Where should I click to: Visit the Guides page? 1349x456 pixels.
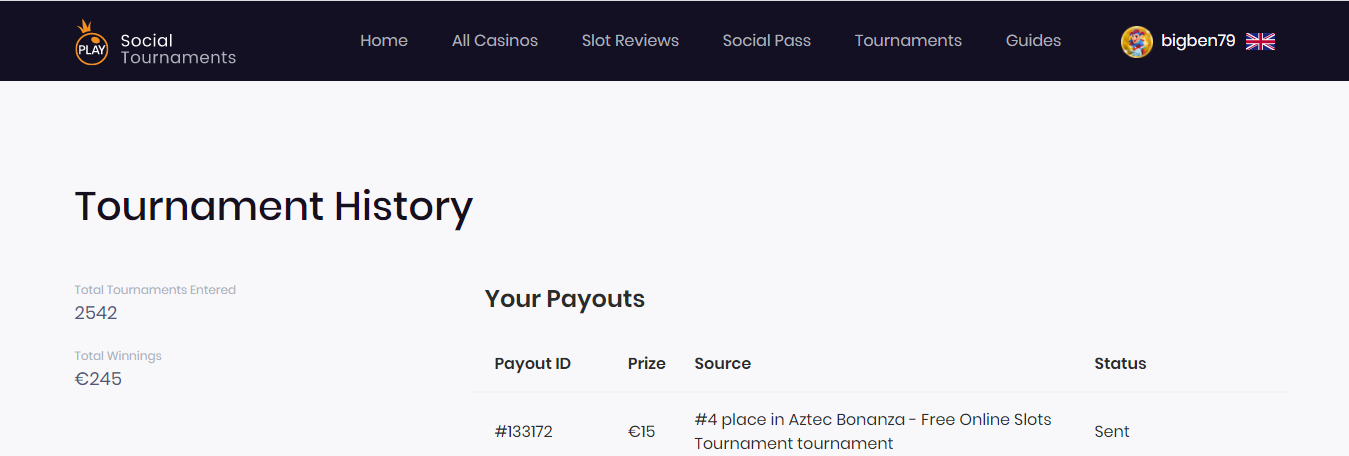pyautogui.click(x=1033, y=41)
